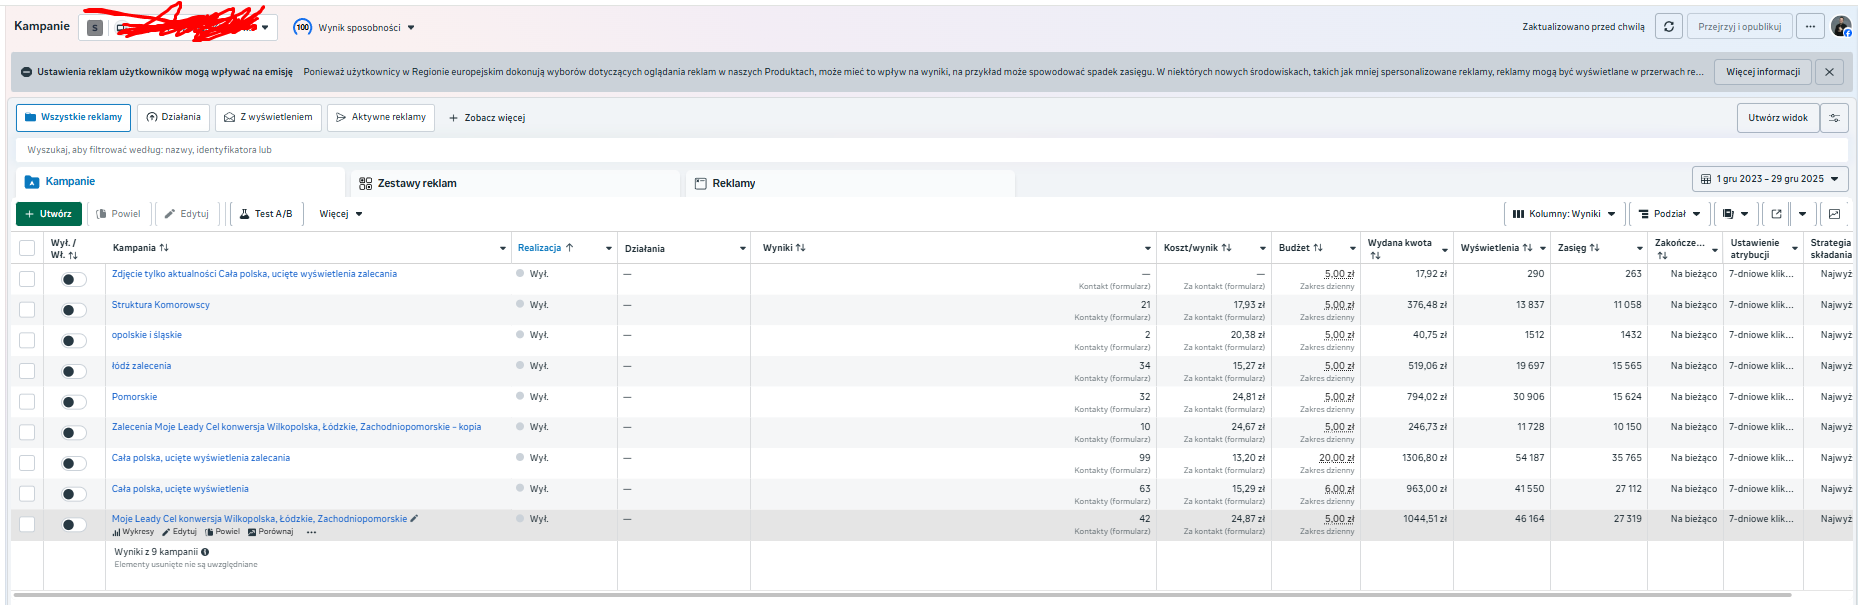Click the sort arrows on the Kampania column header
Screen dimensions: 1858x605
[164, 248]
